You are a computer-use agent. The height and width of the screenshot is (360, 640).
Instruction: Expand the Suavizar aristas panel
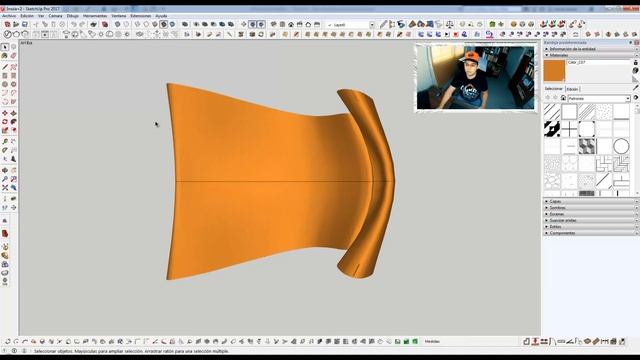click(590, 220)
